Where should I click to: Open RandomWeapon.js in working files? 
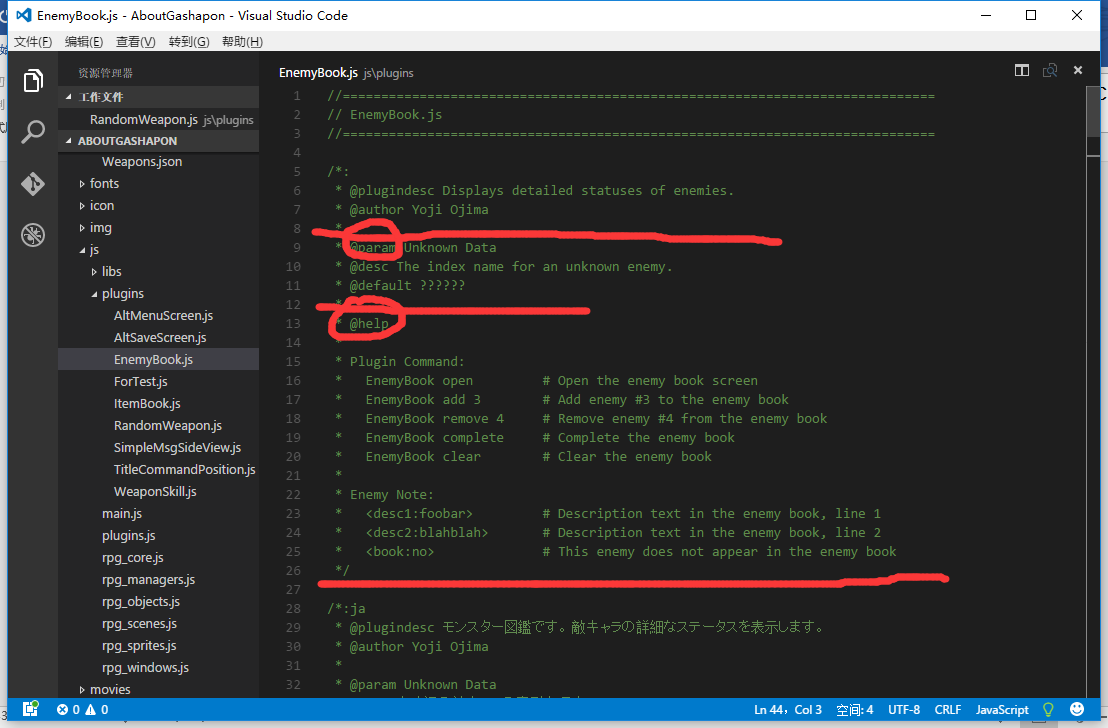(x=158, y=119)
